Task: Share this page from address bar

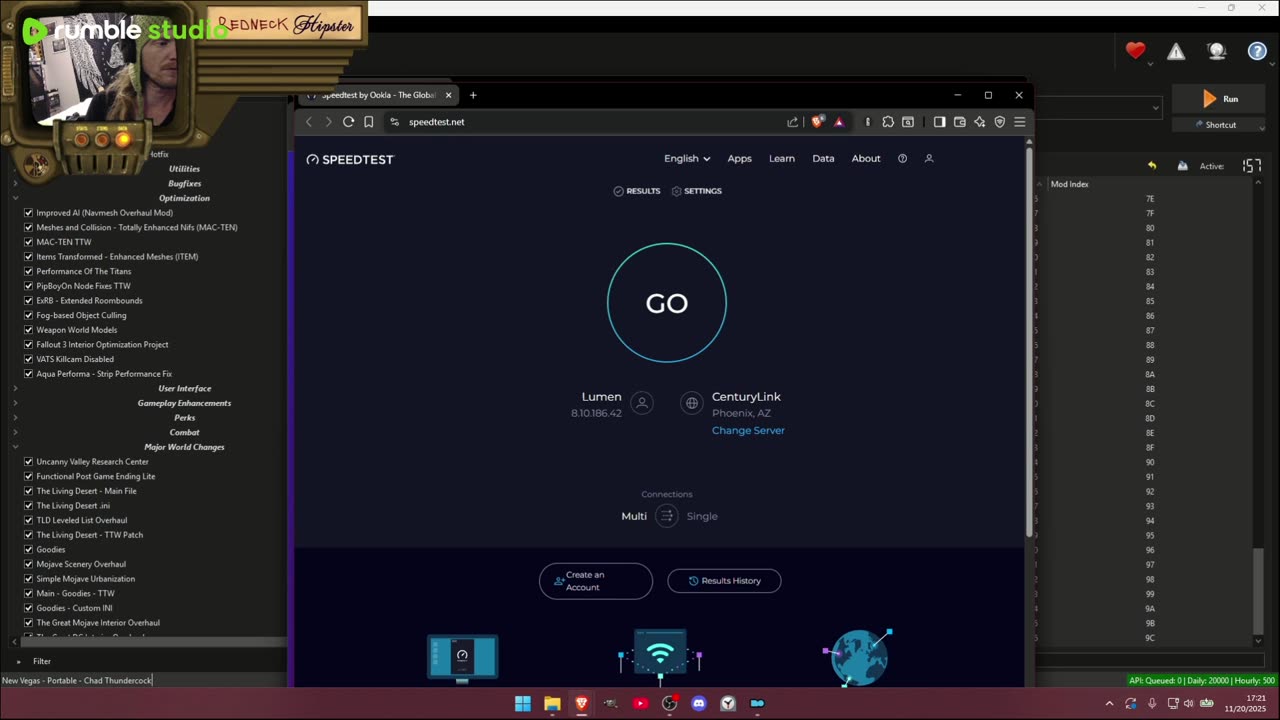Action: (793, 122)
